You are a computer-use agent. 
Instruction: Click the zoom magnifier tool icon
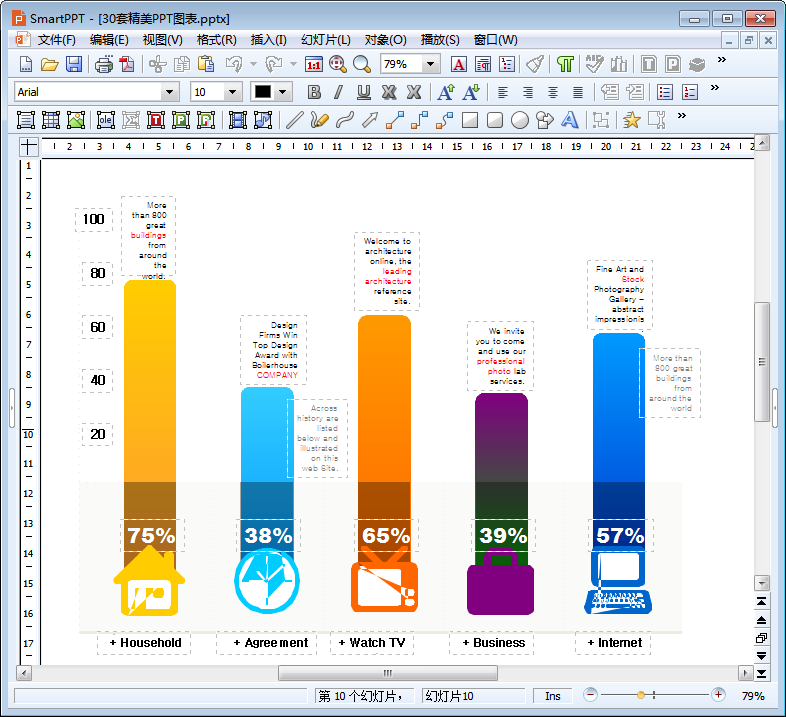click(x=361, y=64)
